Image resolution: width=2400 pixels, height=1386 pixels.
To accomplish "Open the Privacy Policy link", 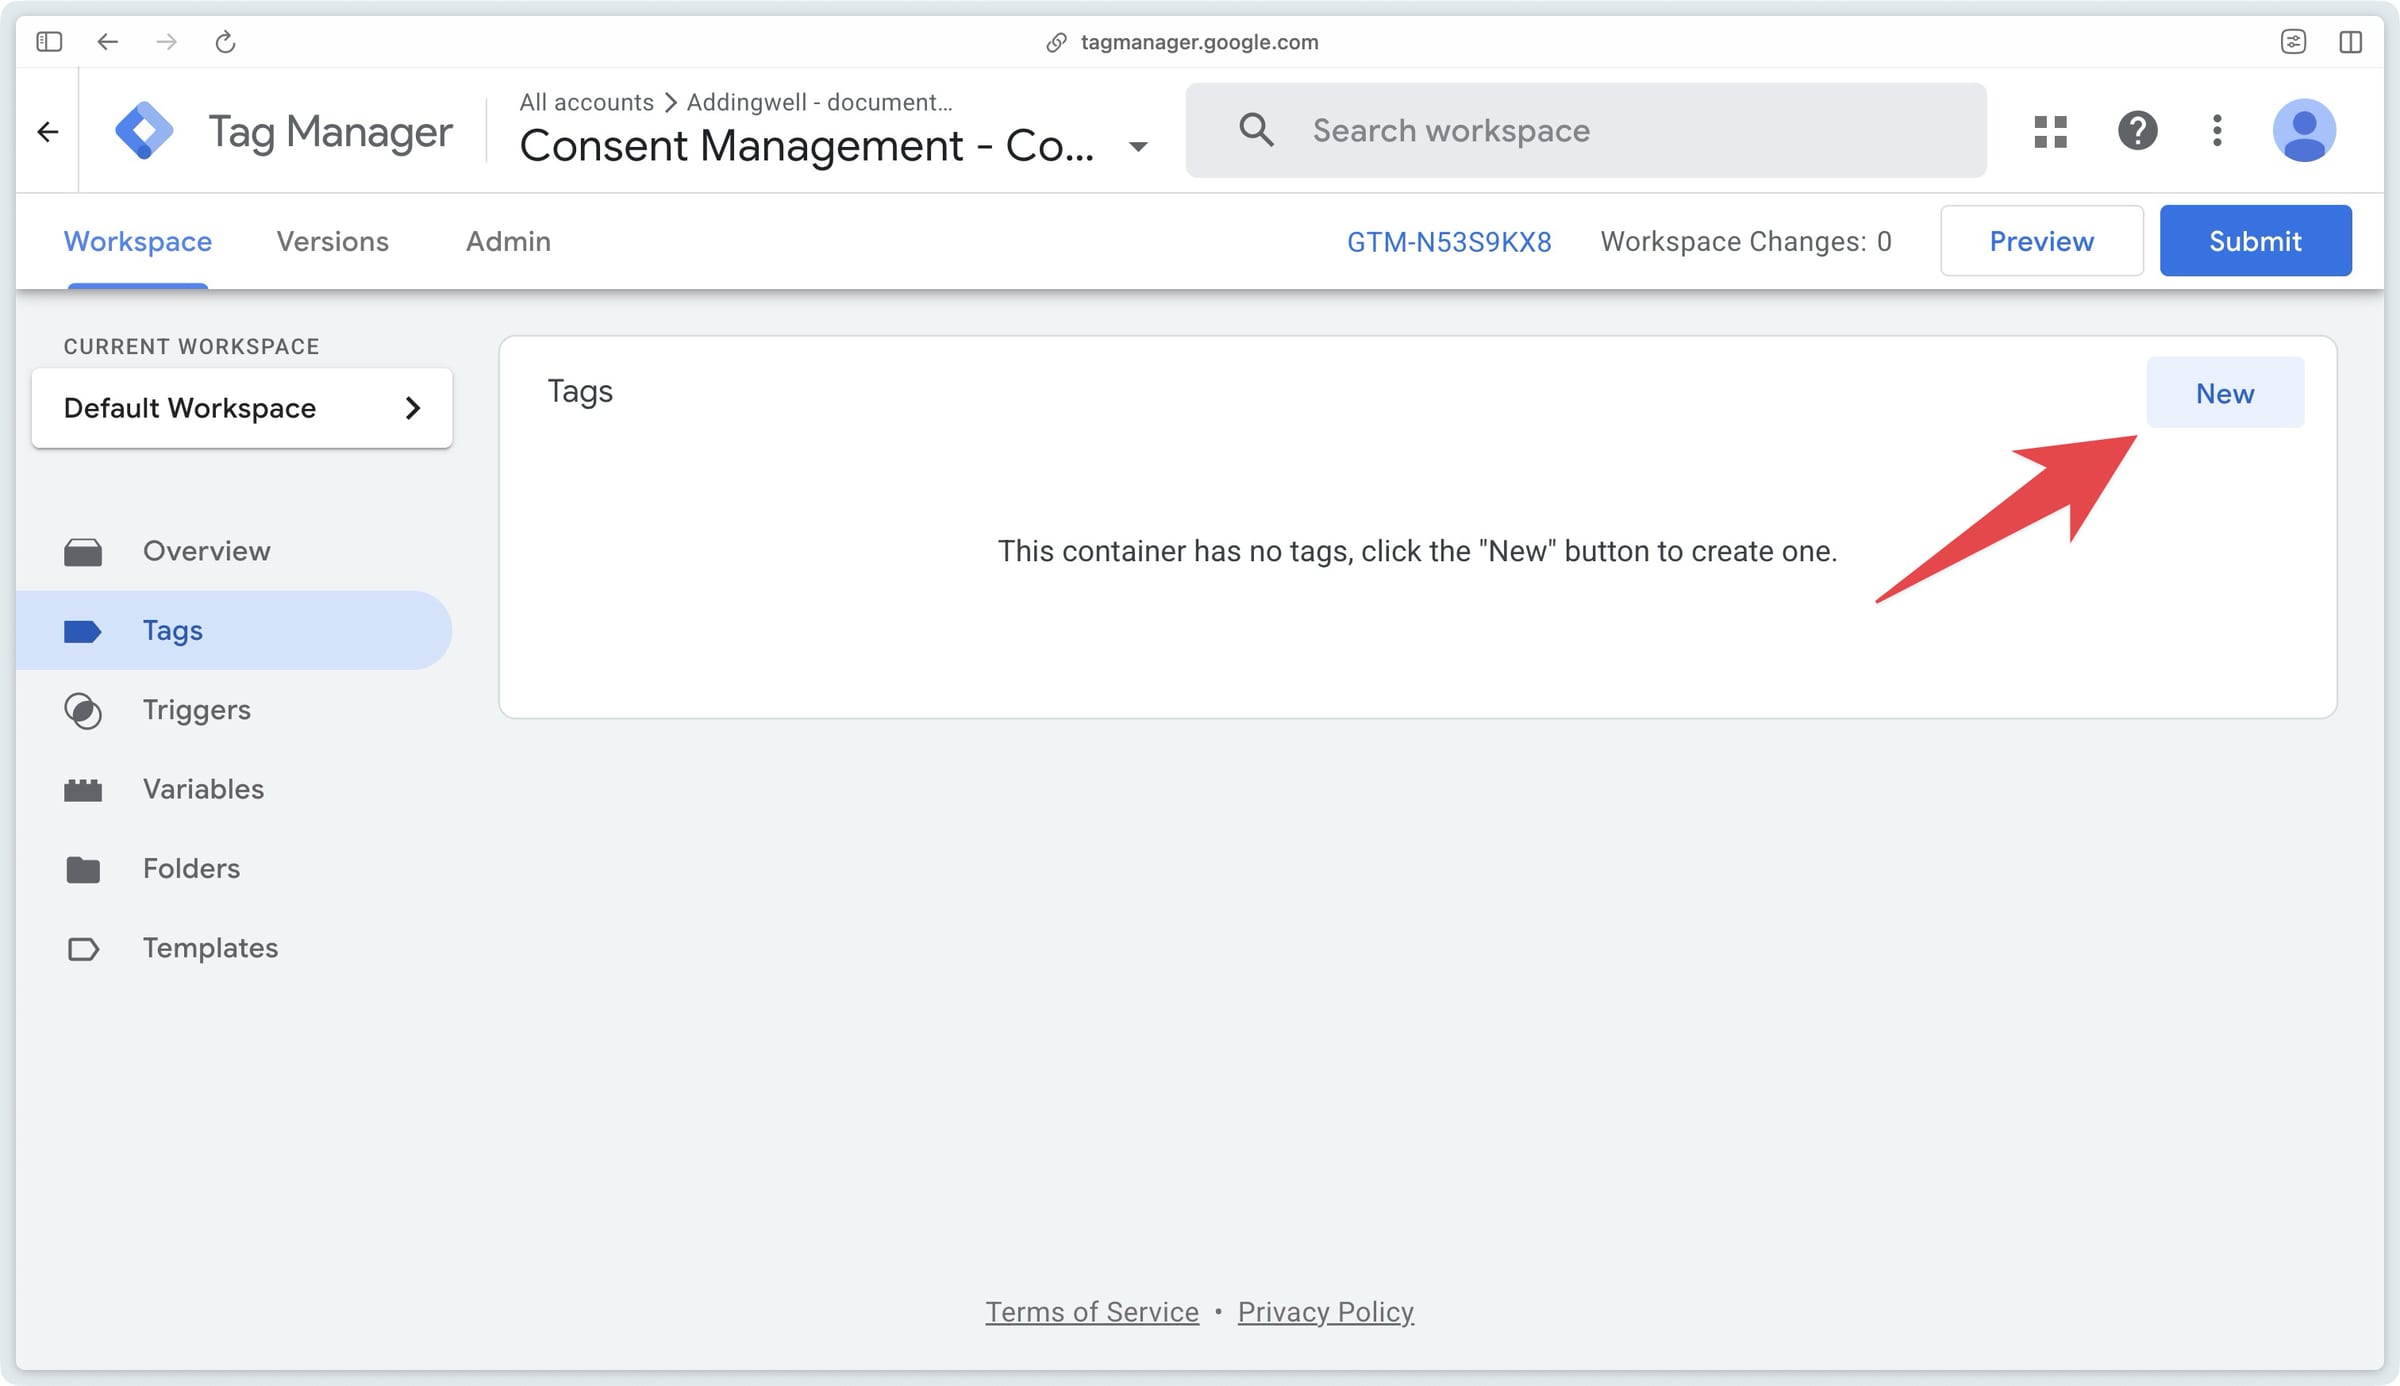I will [x=1325, y=1311].
